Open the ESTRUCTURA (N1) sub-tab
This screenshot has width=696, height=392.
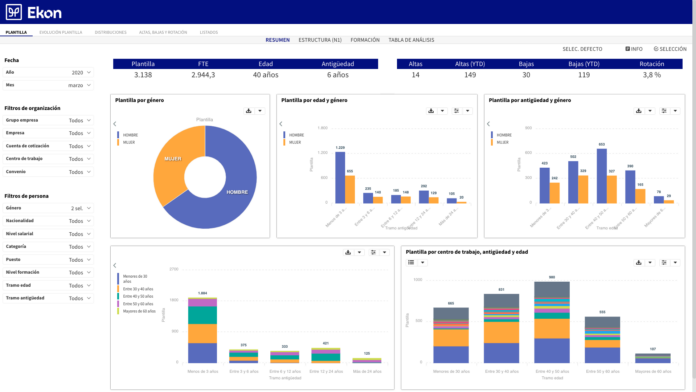320,40
